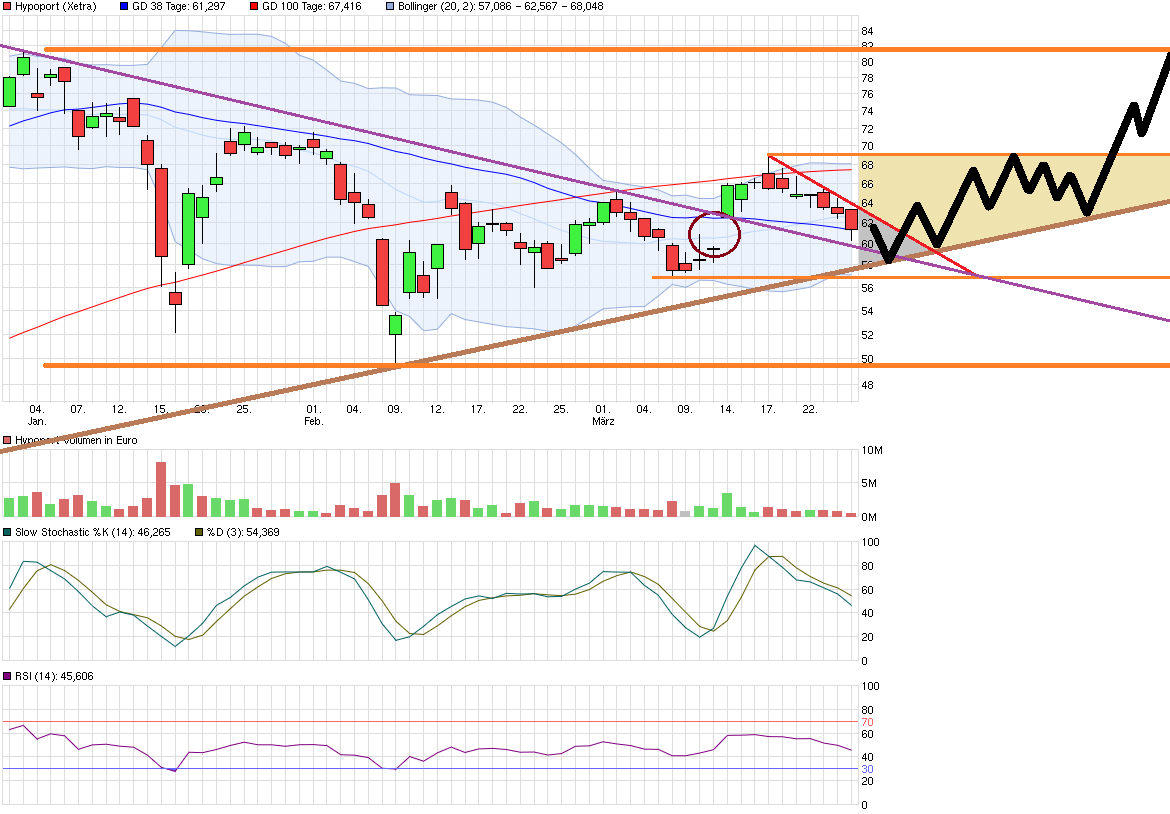Image resolution: width=1170 pixels, height=814 pixels.
Task: Click the 10M volume axis label
Action: [872, 450]
